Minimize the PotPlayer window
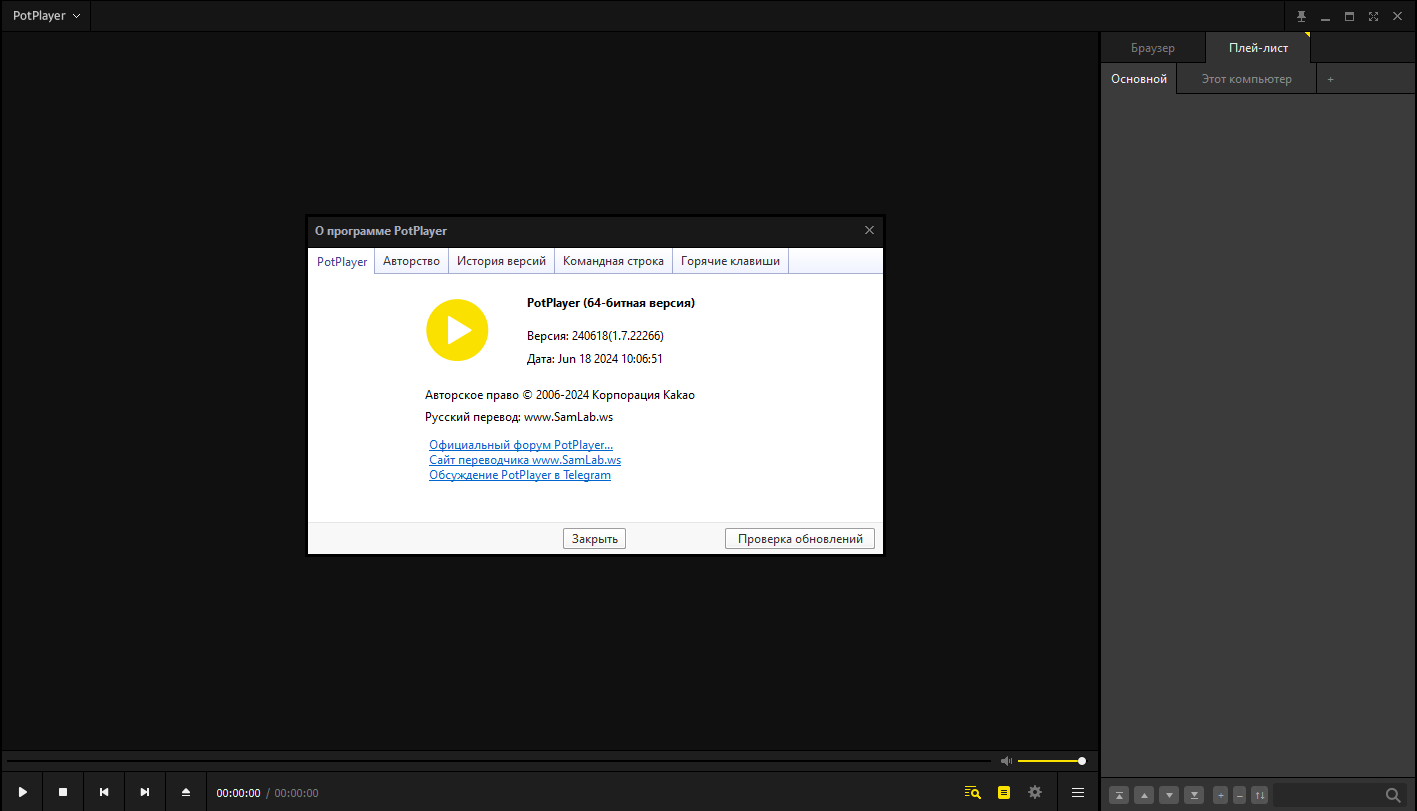The image size is (1417, 811). click(1325, 16)
